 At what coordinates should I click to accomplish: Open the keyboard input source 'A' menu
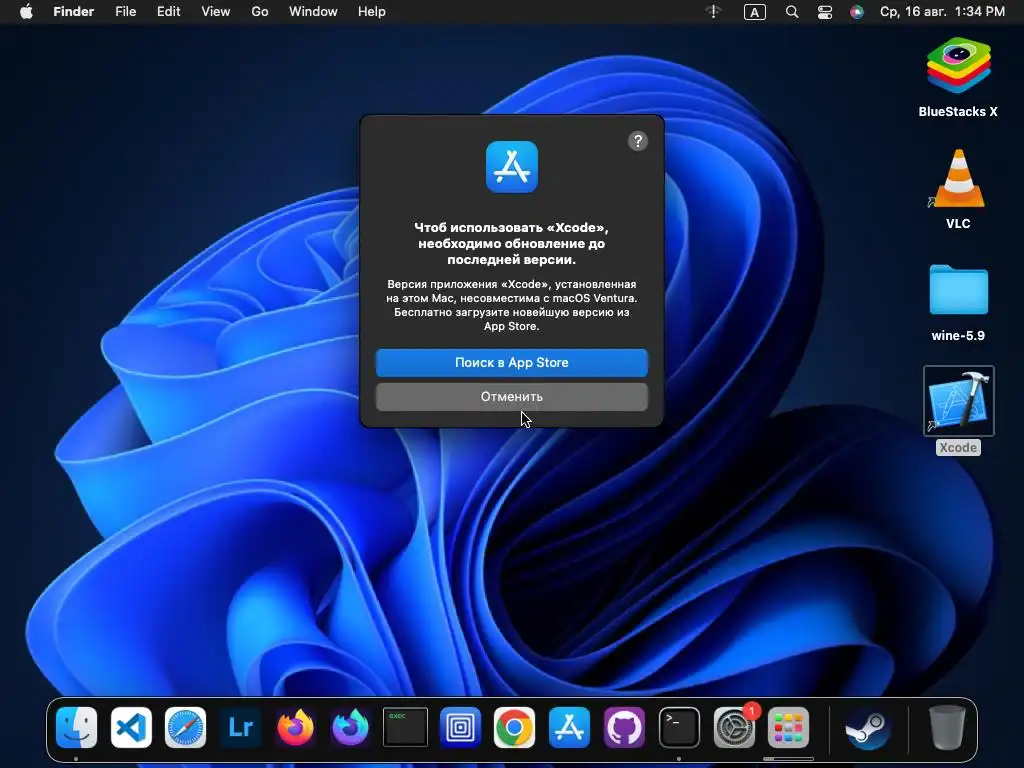[x=754, y=12]
